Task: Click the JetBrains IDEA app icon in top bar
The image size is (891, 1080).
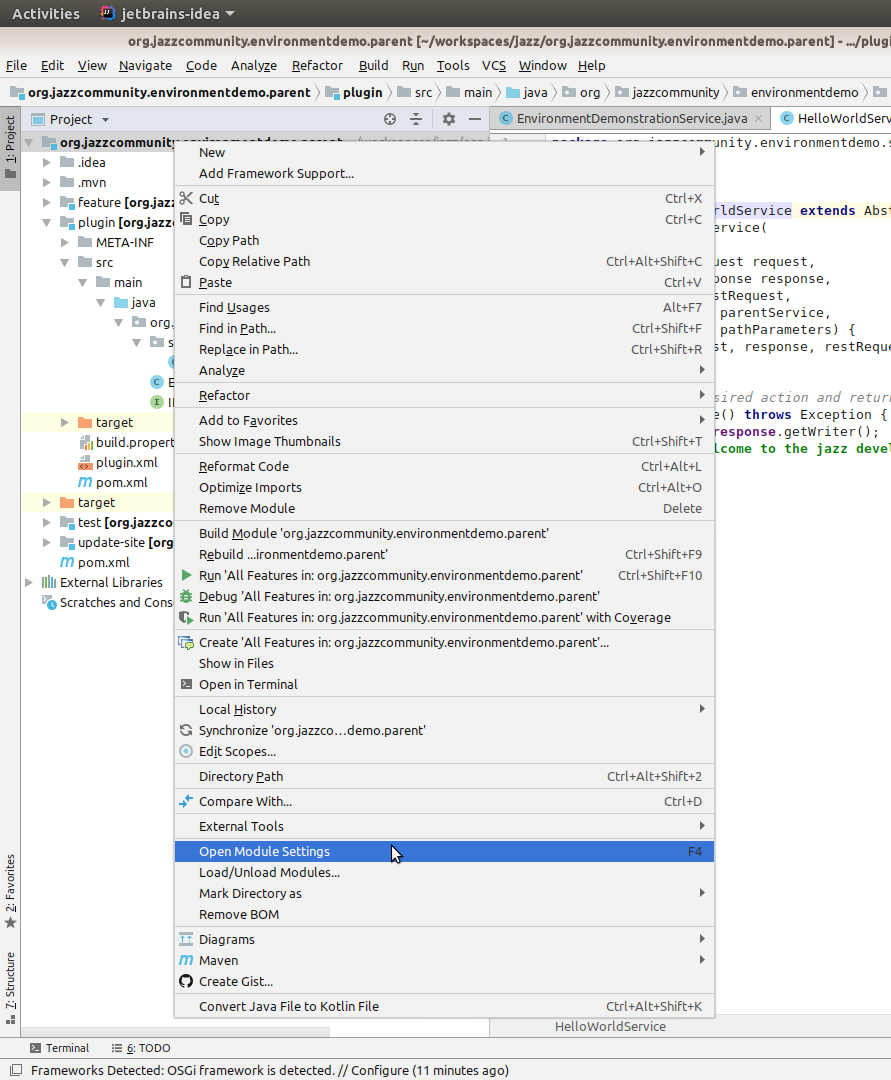Action: (107, 13)
